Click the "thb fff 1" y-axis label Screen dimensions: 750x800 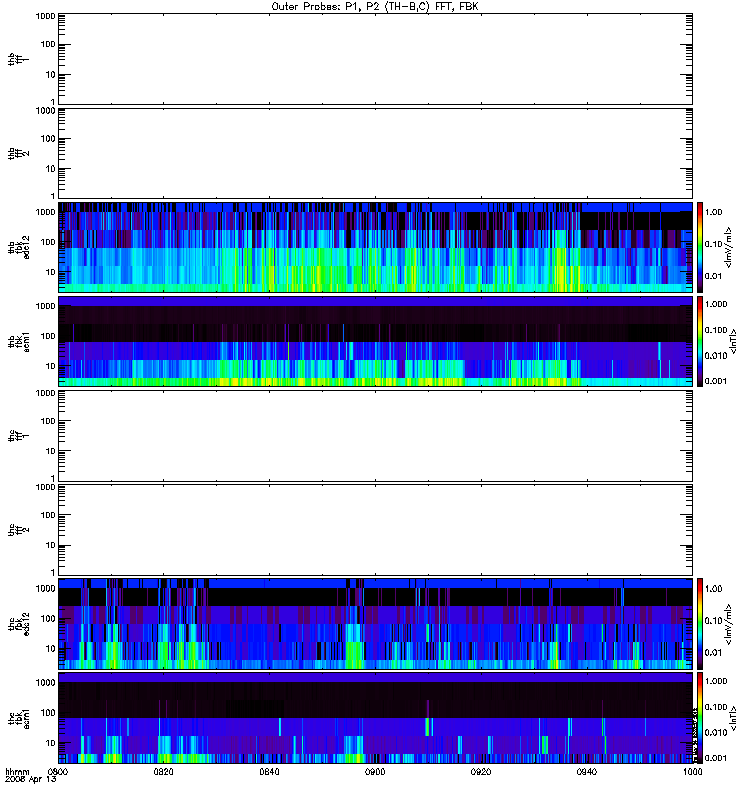point(19,59)
